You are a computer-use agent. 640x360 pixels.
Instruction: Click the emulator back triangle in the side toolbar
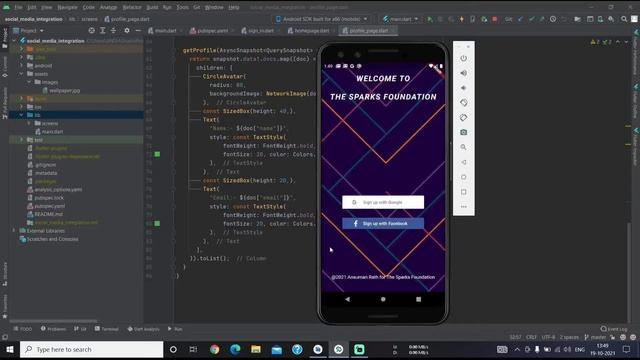pyautogui.click(x=464, y=162)
